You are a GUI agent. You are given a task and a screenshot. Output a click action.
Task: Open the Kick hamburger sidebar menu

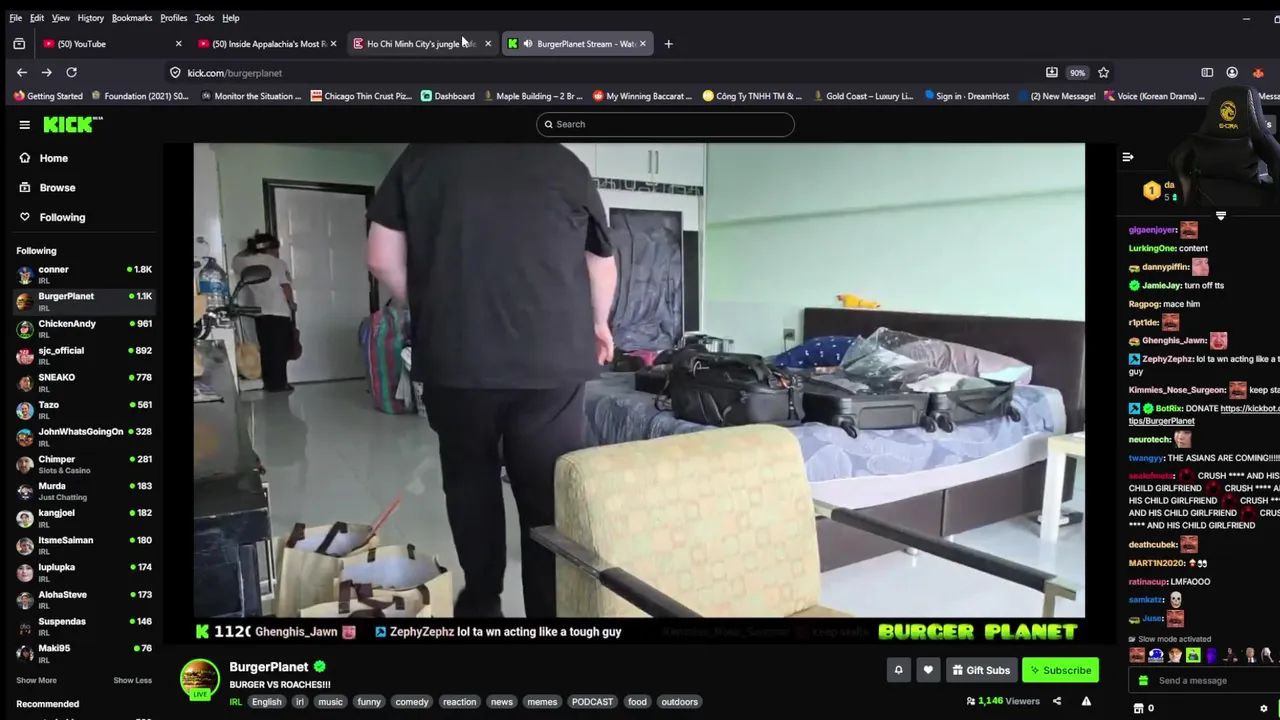(x=24, y=124)
